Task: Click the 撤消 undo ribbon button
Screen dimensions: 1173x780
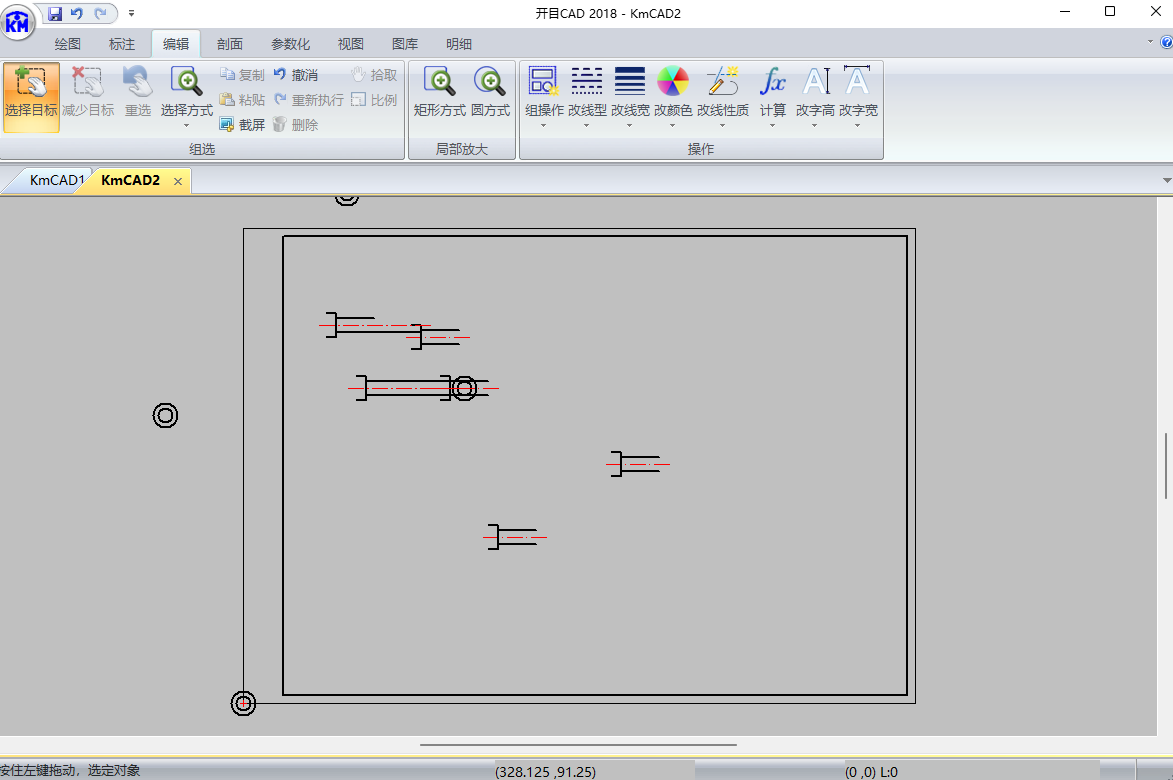Action: (x=296, y=75)
